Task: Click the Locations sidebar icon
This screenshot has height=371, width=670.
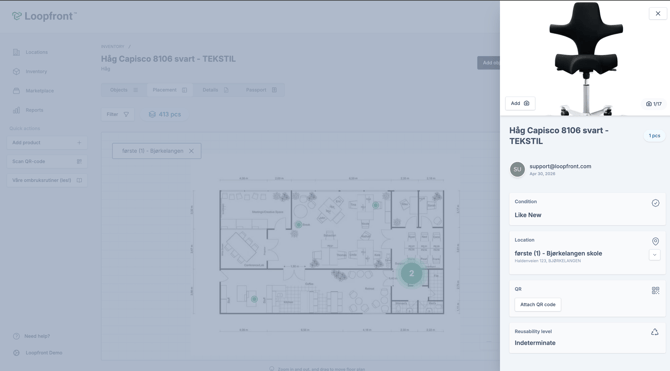Action: (16, 52)
